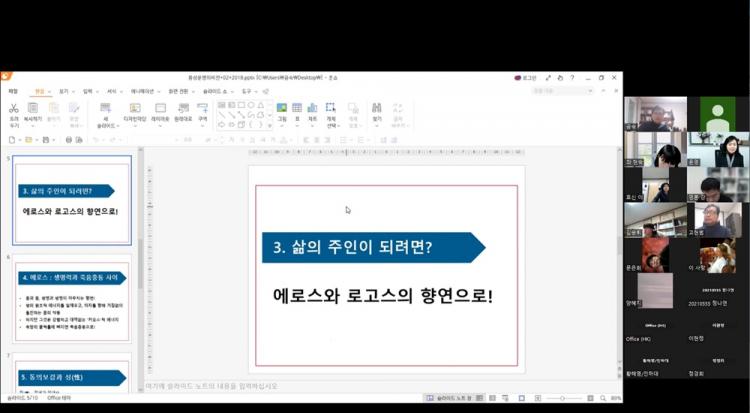This screenshot has width=750, height=413.
Task: Open the File (파일) menu
Action: 13,91
